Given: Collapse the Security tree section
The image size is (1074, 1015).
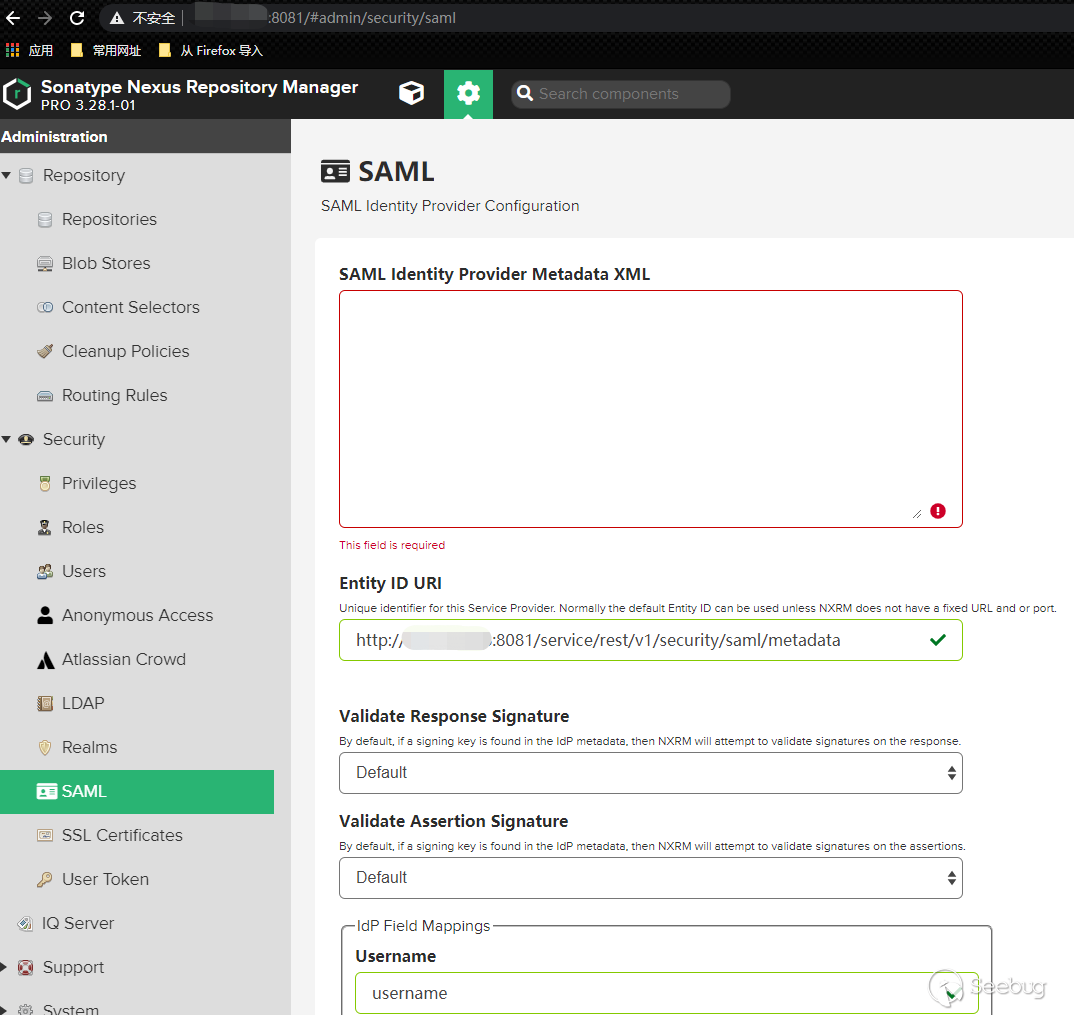Looking at the screenshot, I should (7, 440).
